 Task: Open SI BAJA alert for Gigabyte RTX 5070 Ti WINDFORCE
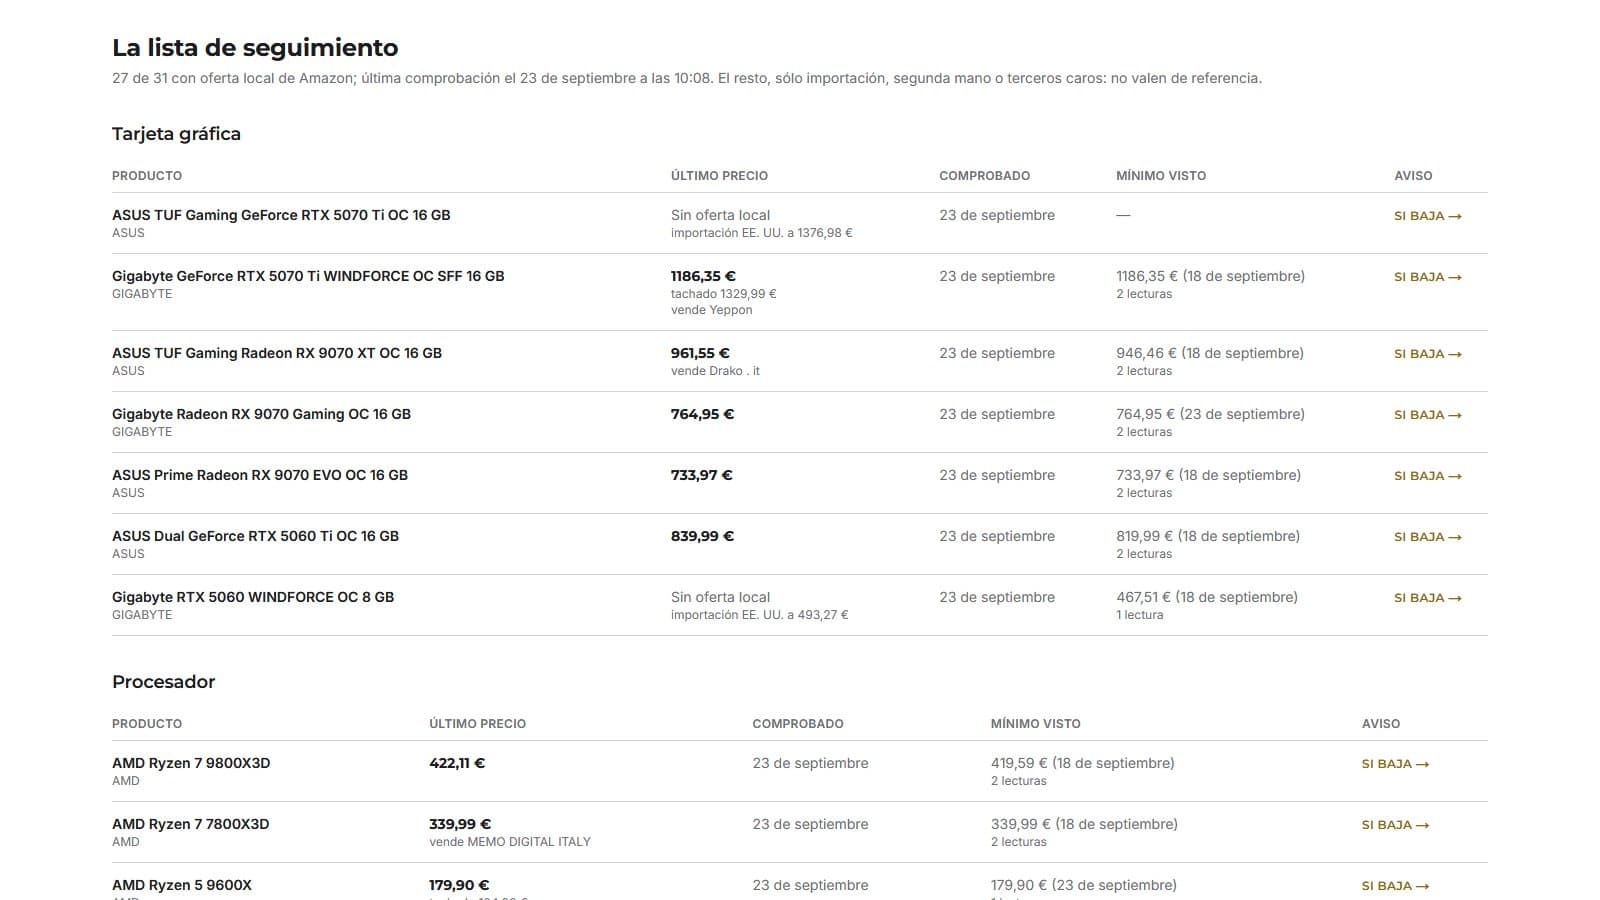[1427, 277]
